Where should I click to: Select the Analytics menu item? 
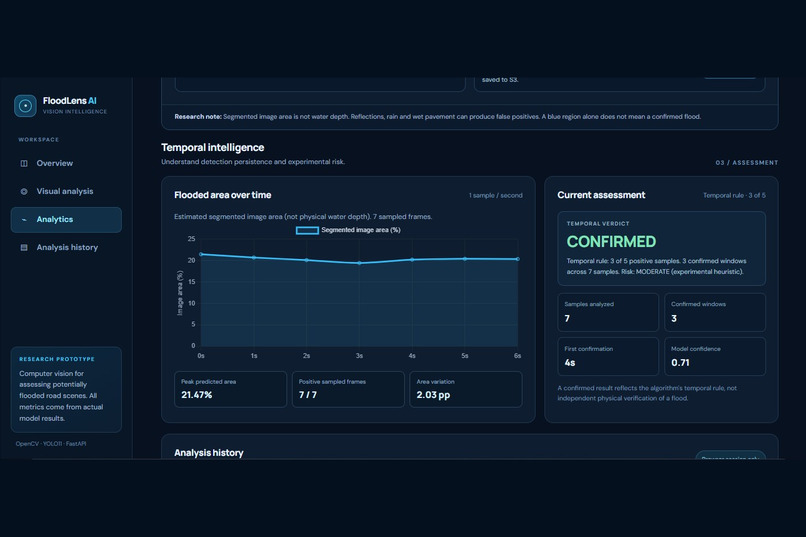click(x=66, y=219)
